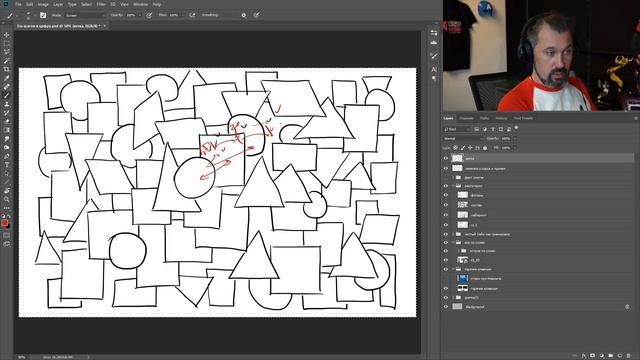Image resolution: width=640 pixels, height=360 pixels.
Task: Open the layer blend mode dropdown Normal
Action: pos(462,138)
